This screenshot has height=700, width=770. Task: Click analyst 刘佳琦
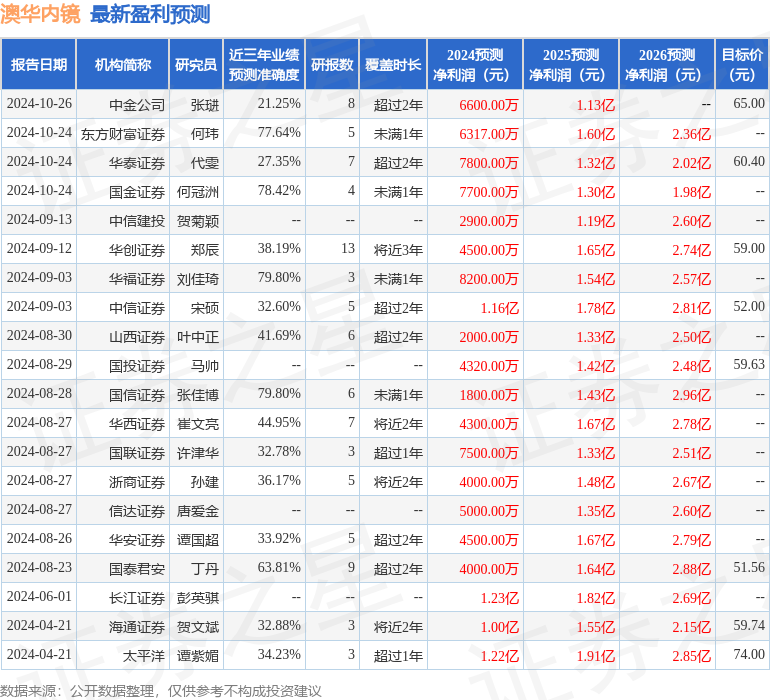pos(197,279)
